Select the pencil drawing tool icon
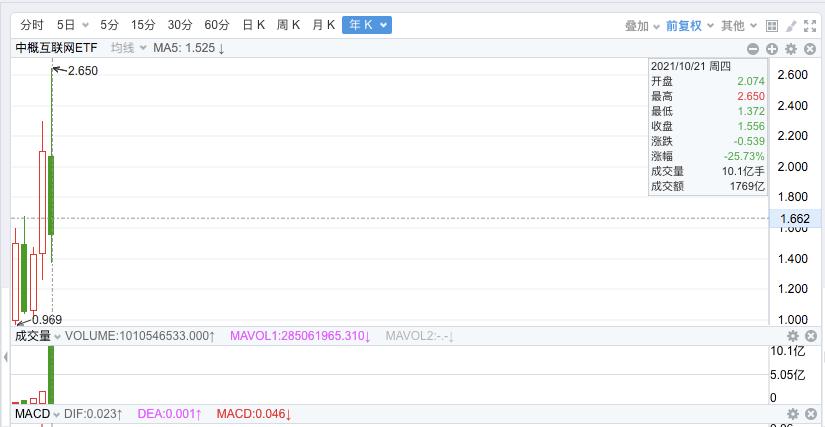This screenshot has width=825, height=427. [791, 26]
